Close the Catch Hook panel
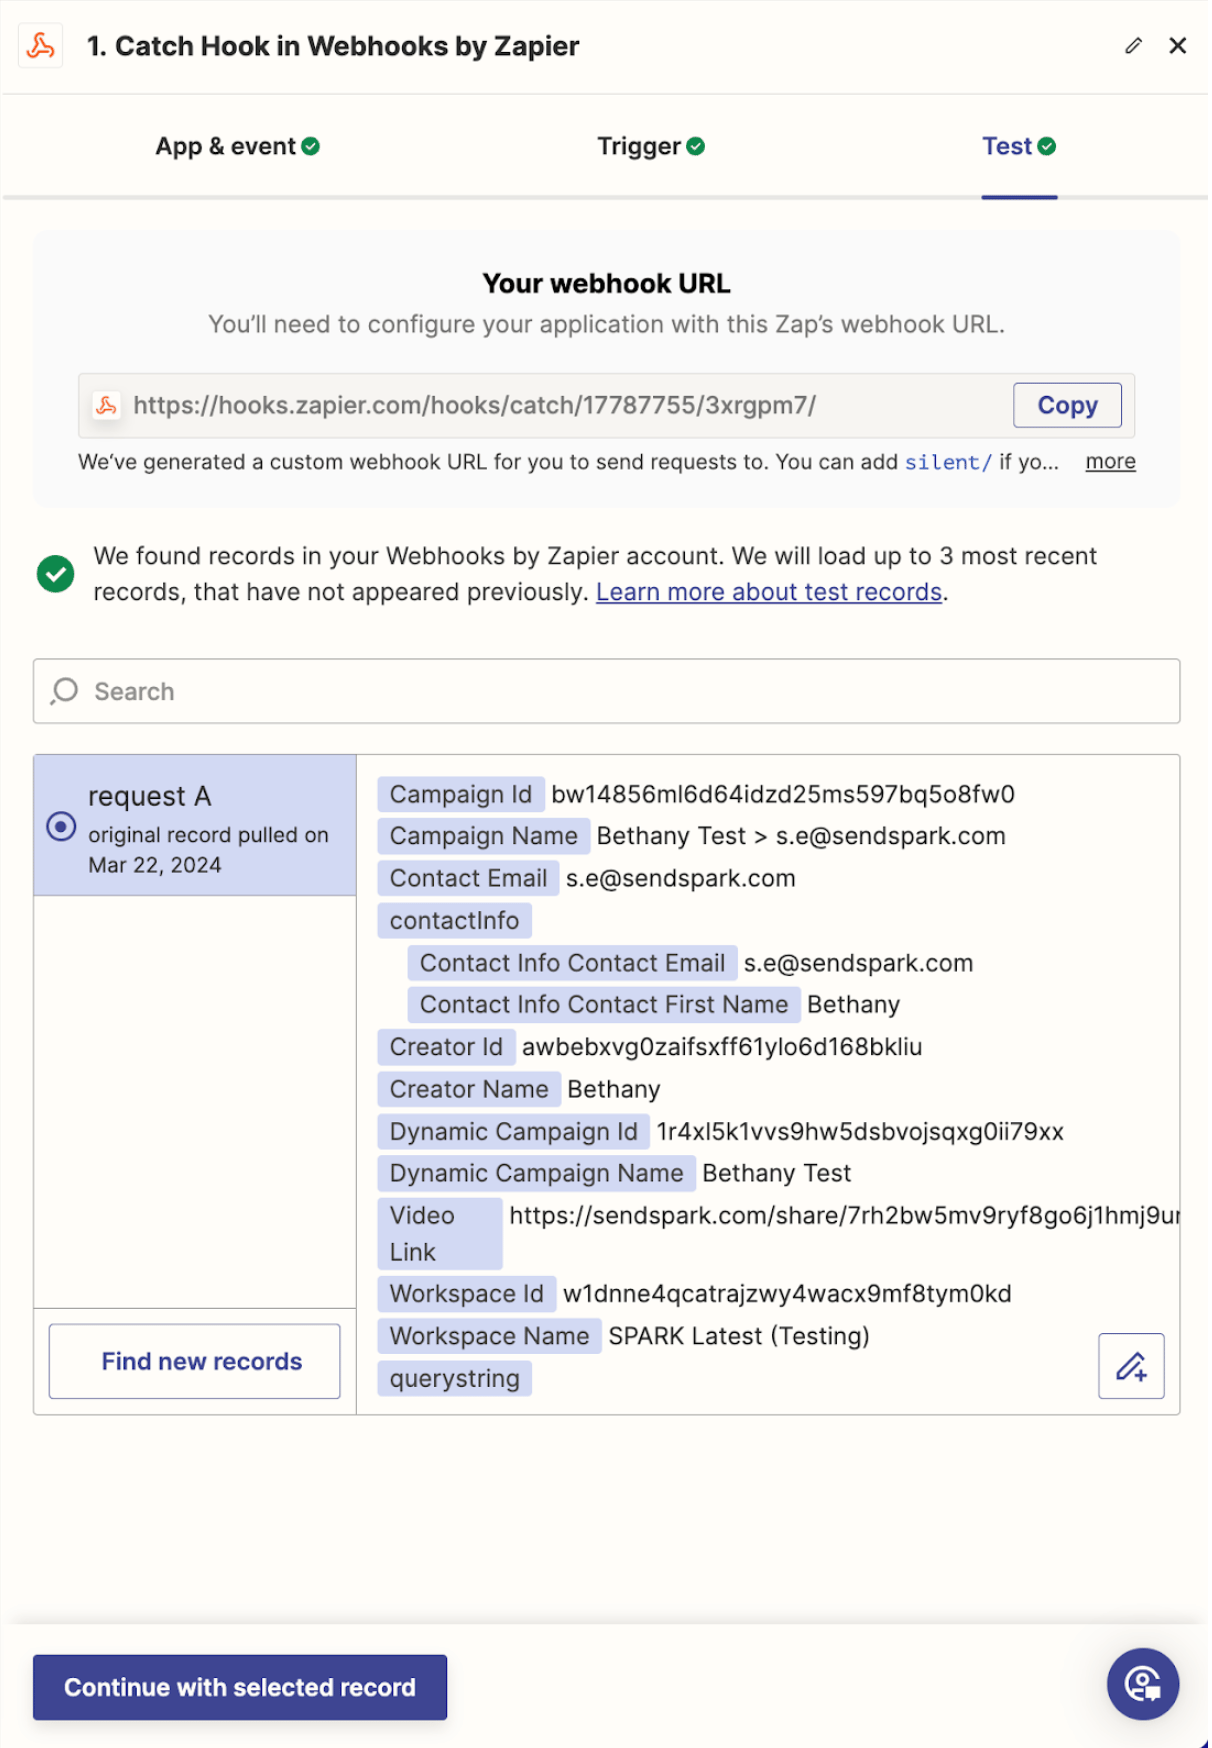Viewport: 1212px width, 1748px height. (x=1178, y=46)
